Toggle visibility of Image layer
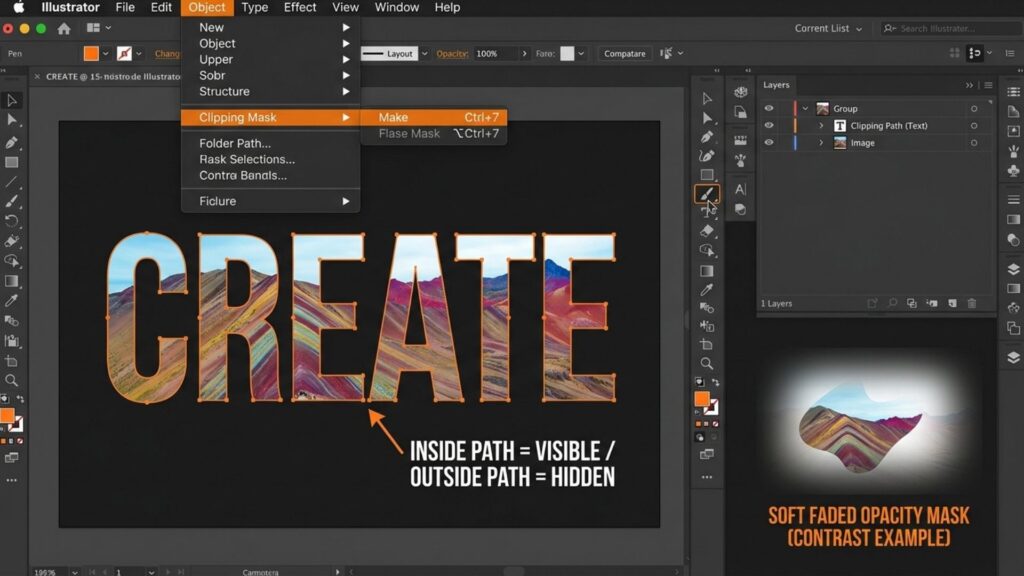This screenshot has width=1024, height=576. click(x=769, y=142)
